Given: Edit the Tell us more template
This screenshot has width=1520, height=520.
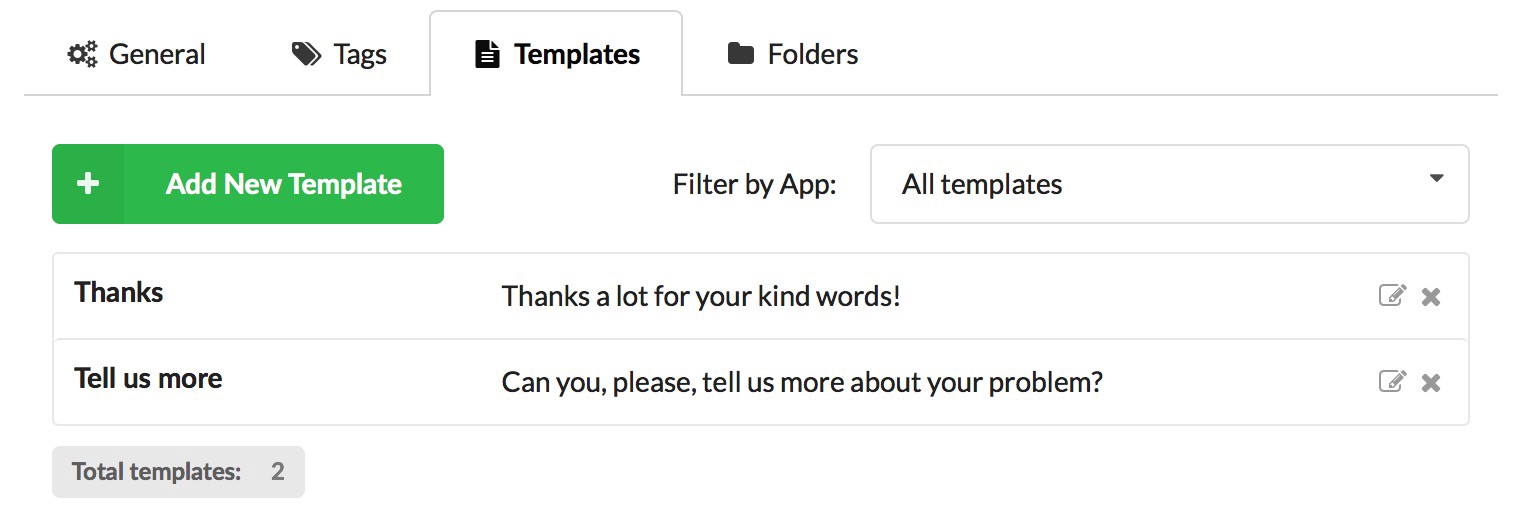Looking at the screenshot, I should [x=1392, y=381].
